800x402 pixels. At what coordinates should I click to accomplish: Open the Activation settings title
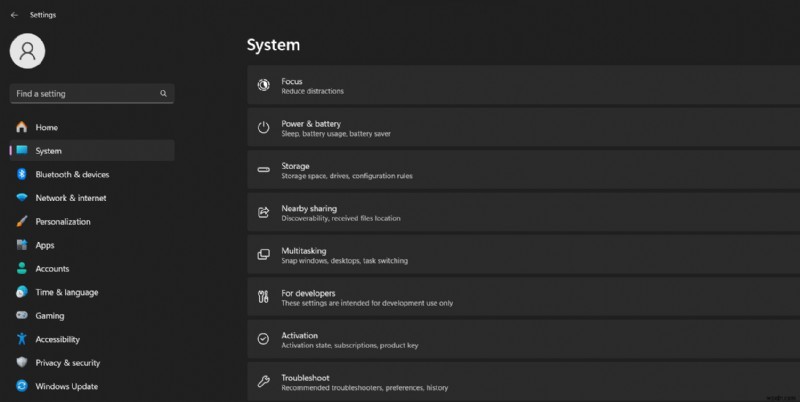pyautogui.click(x=299, y=335)
